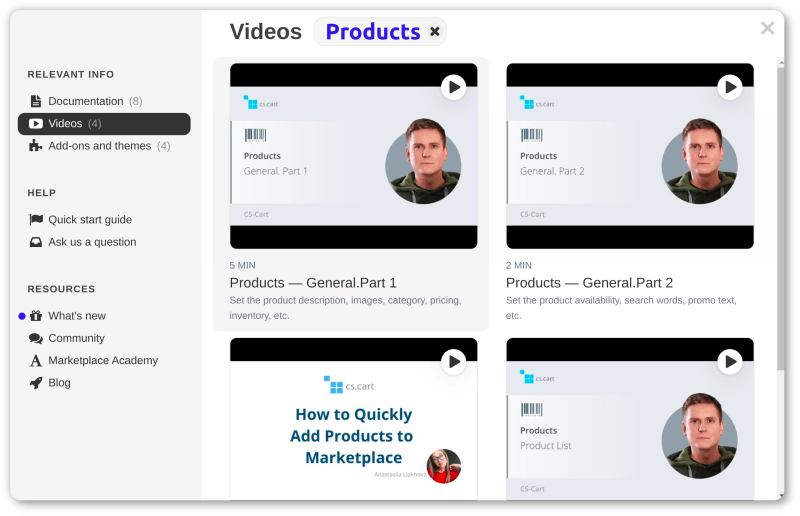Play the Products General Part 2 video

(x=730, y=87)
